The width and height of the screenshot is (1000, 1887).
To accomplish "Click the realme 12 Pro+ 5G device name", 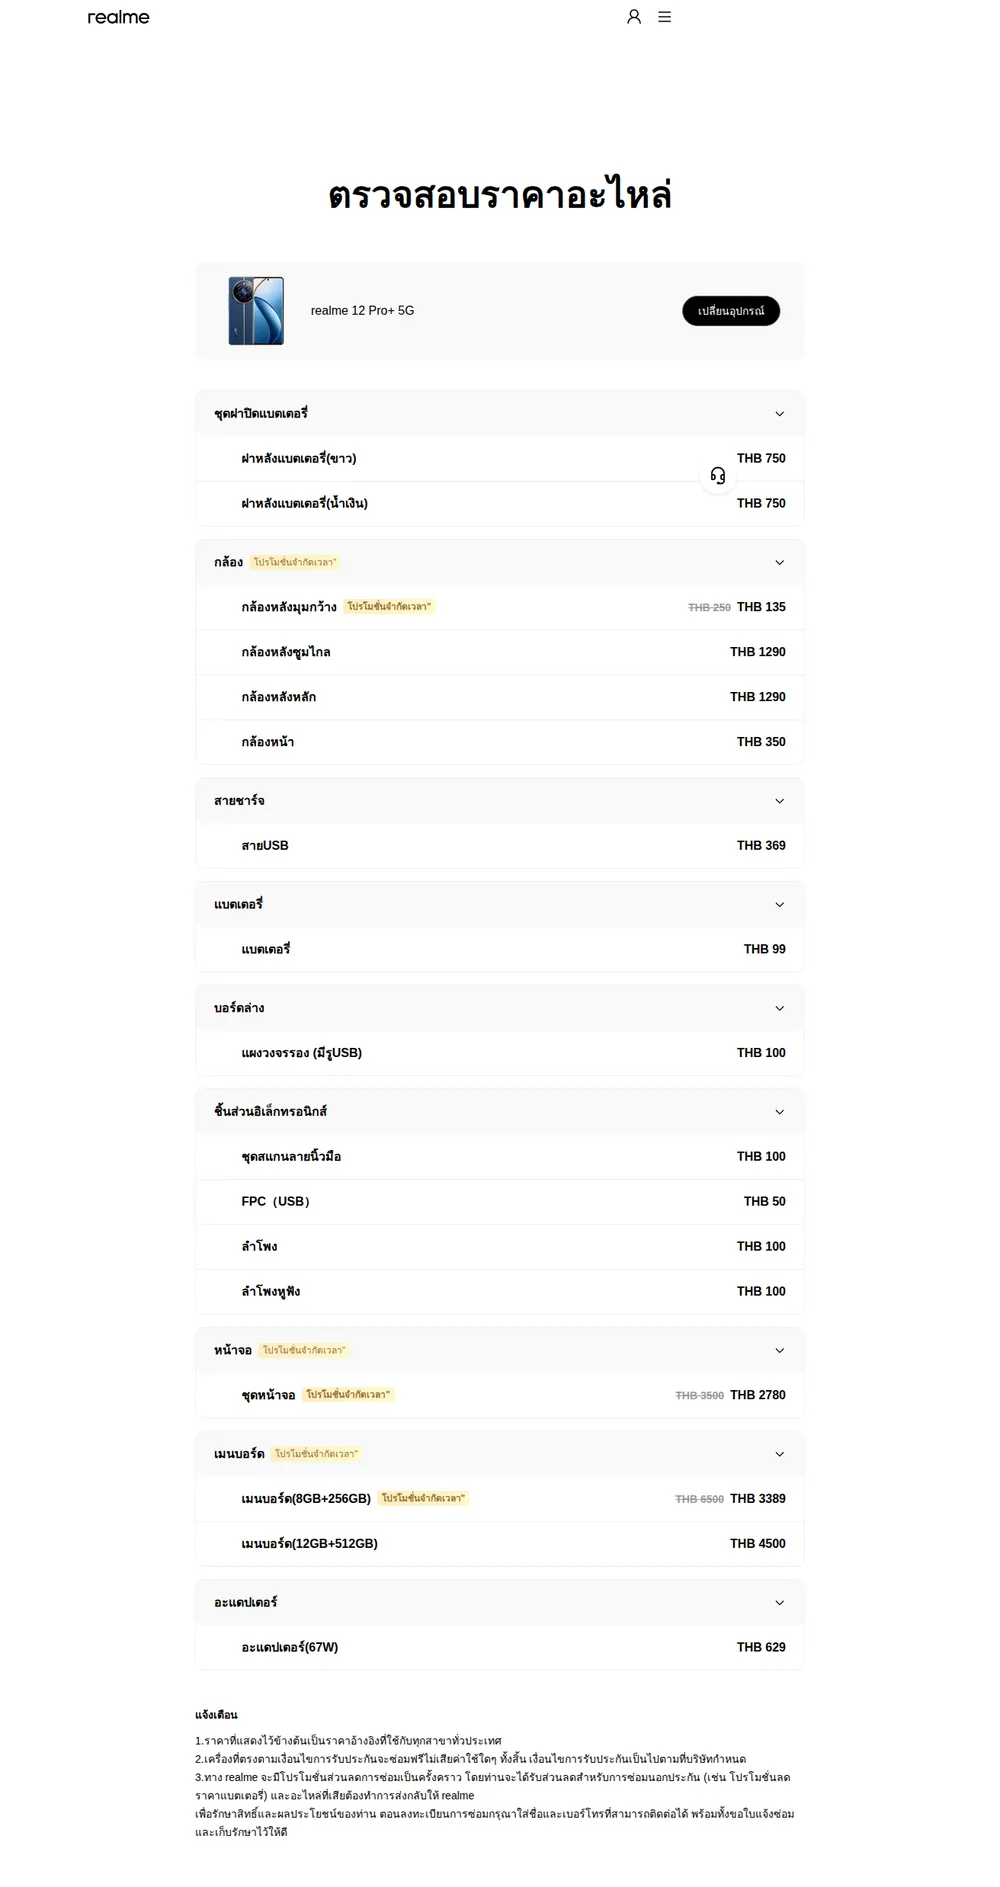I will pos(362,311).
